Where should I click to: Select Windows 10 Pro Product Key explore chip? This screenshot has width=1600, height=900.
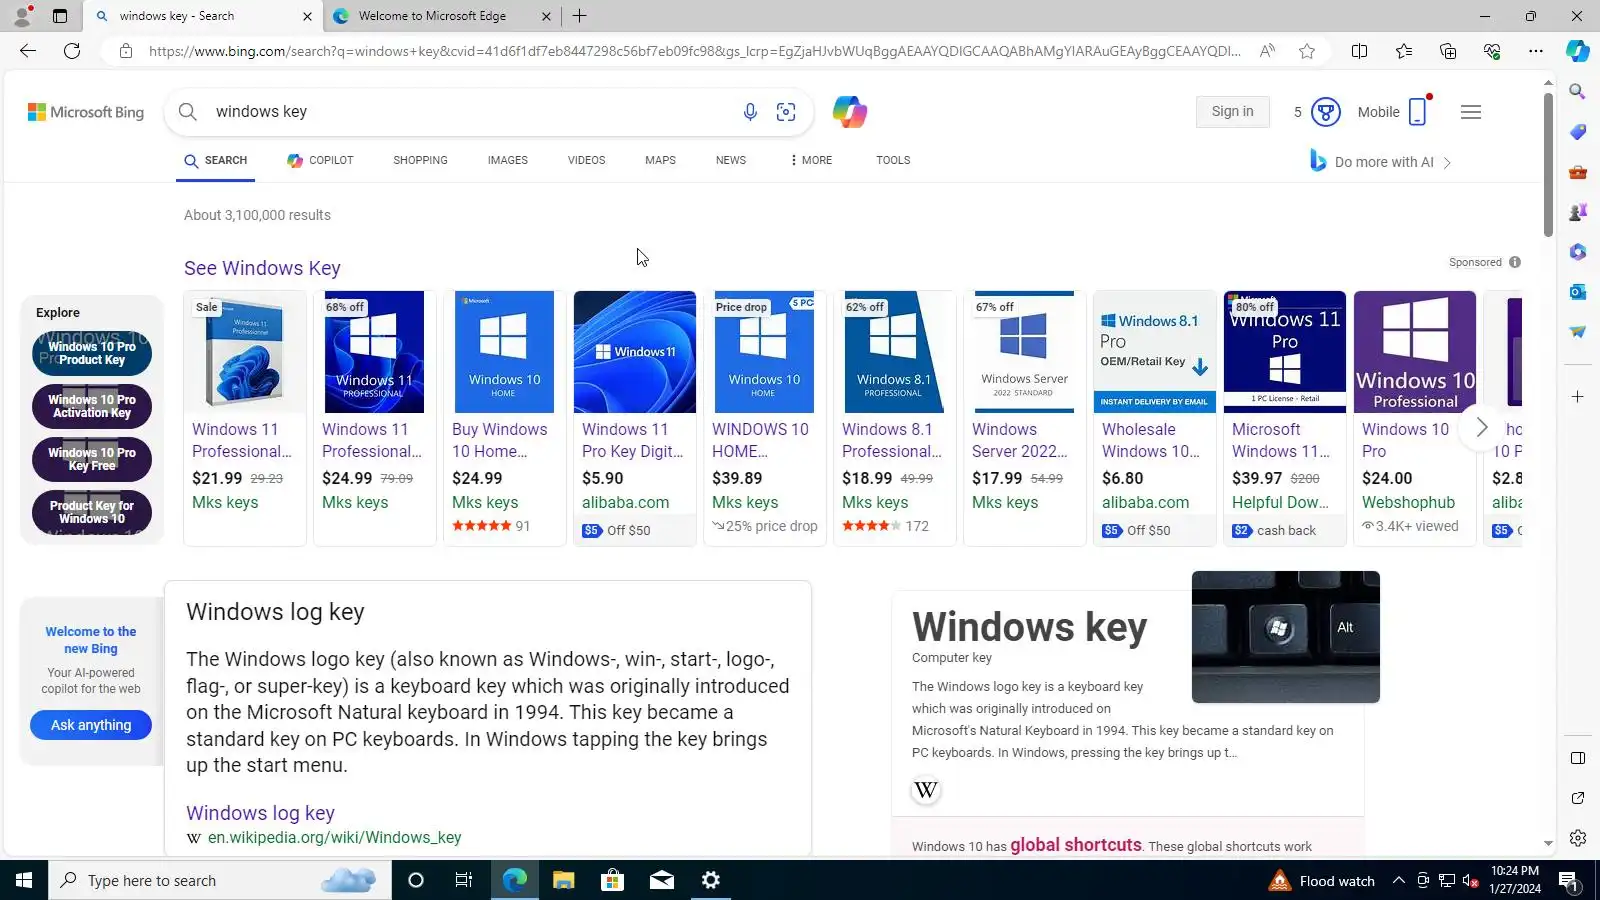click(92, 353)
